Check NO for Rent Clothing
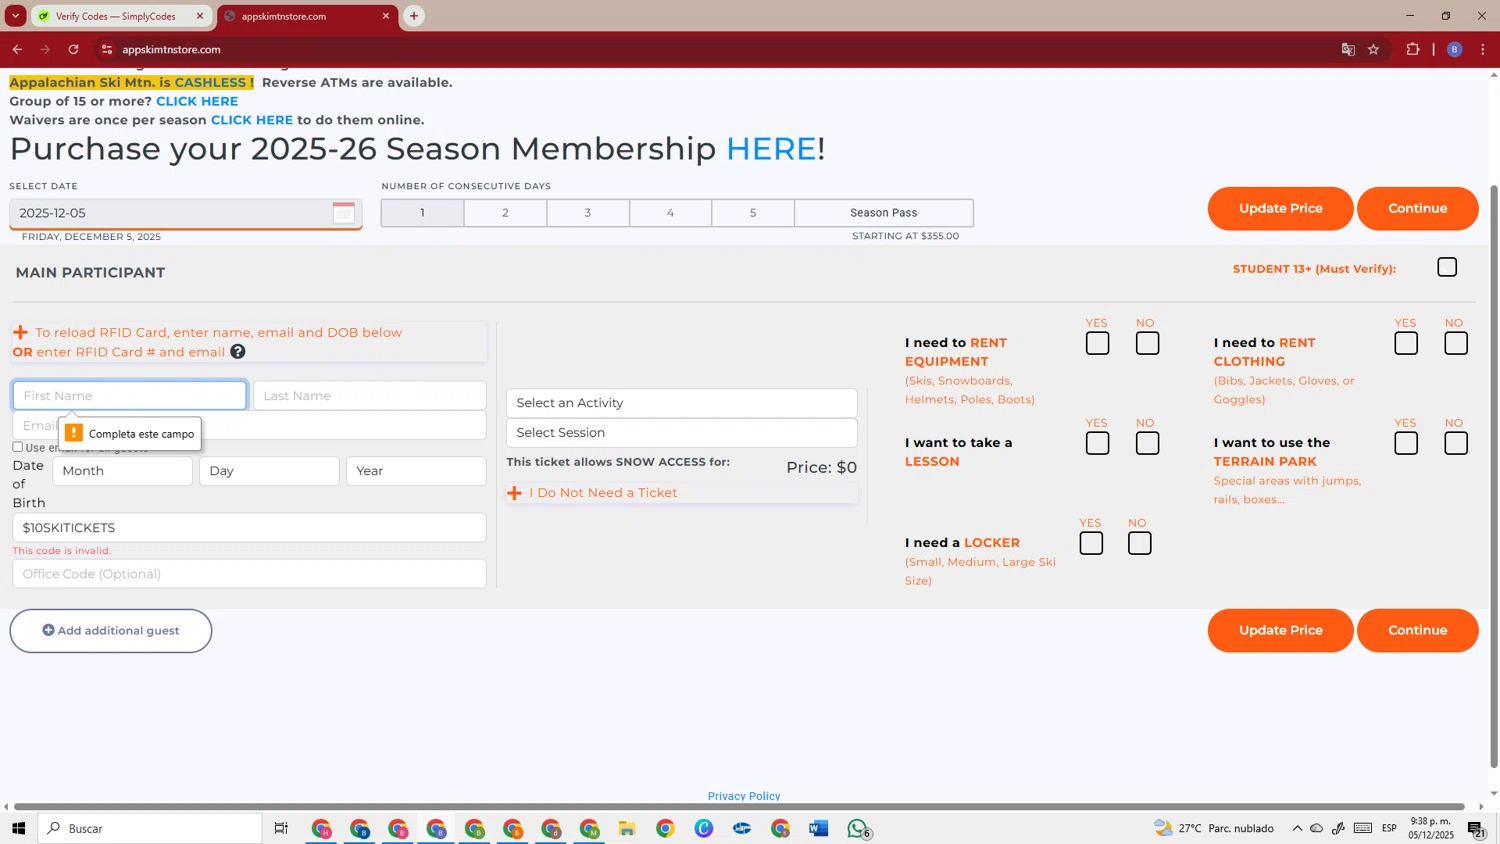 1456,343
